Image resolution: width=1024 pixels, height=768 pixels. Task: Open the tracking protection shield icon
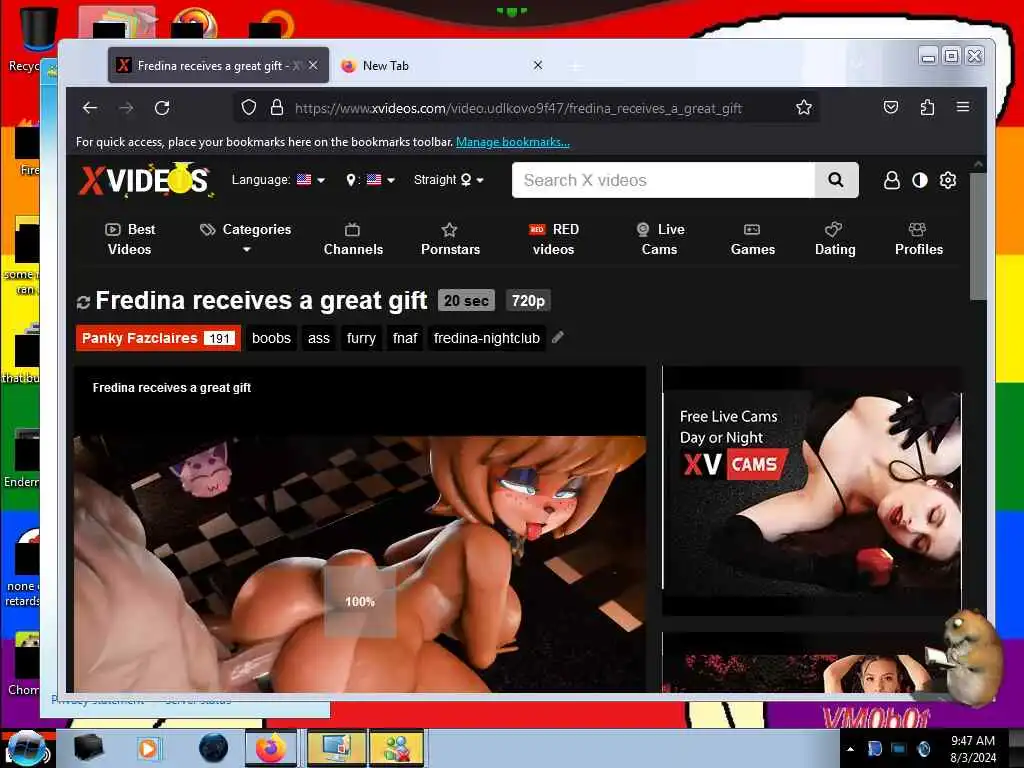coord(249,108)
